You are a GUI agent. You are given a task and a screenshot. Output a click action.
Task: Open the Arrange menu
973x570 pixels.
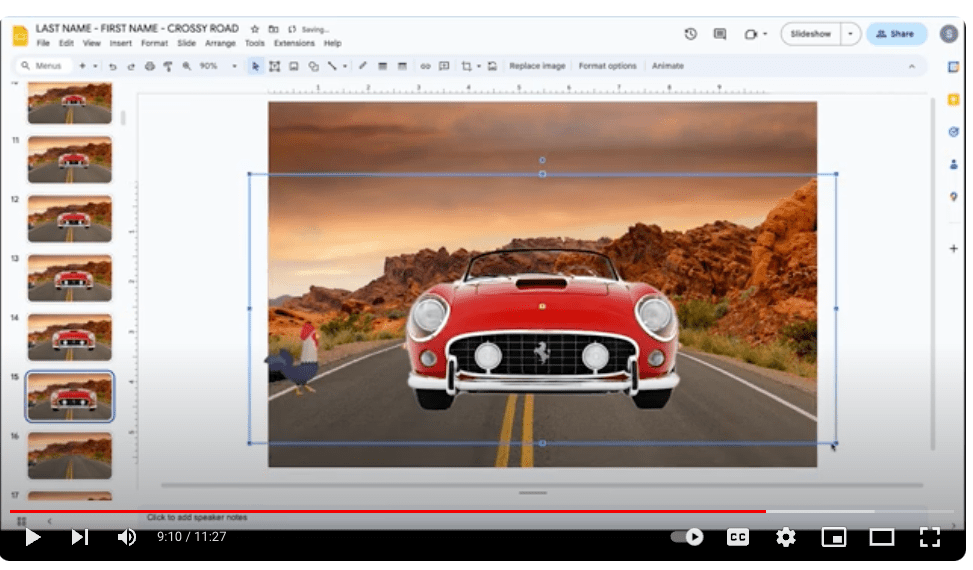(x=220, y=44)
